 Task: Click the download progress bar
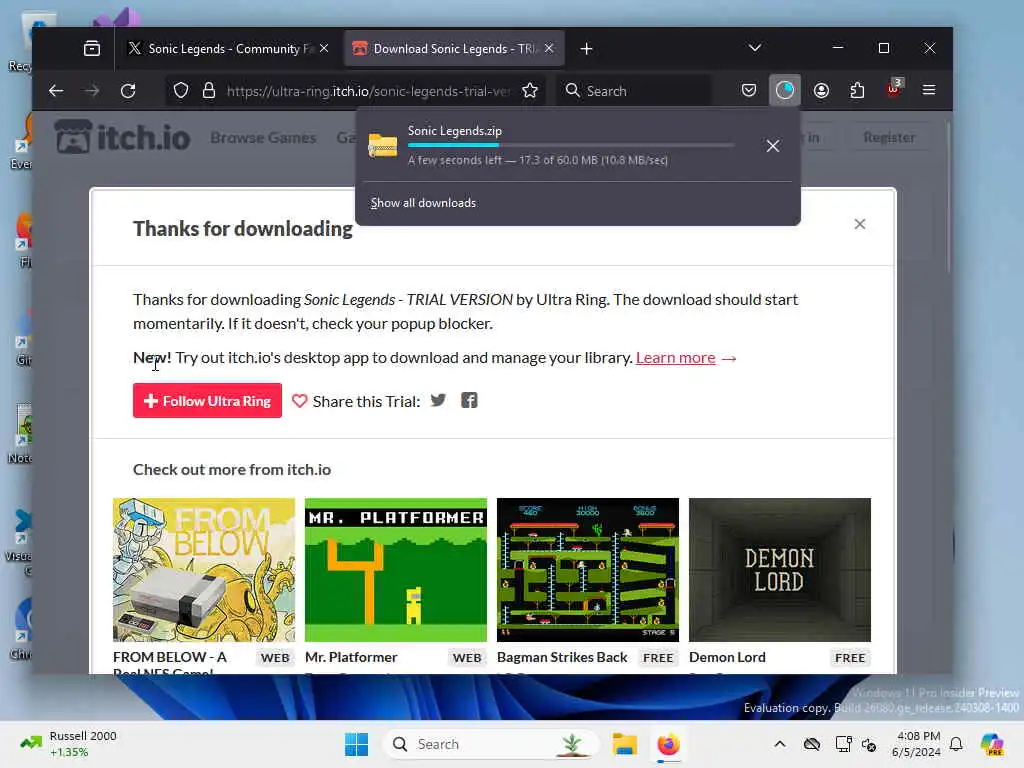click(571, 145)
